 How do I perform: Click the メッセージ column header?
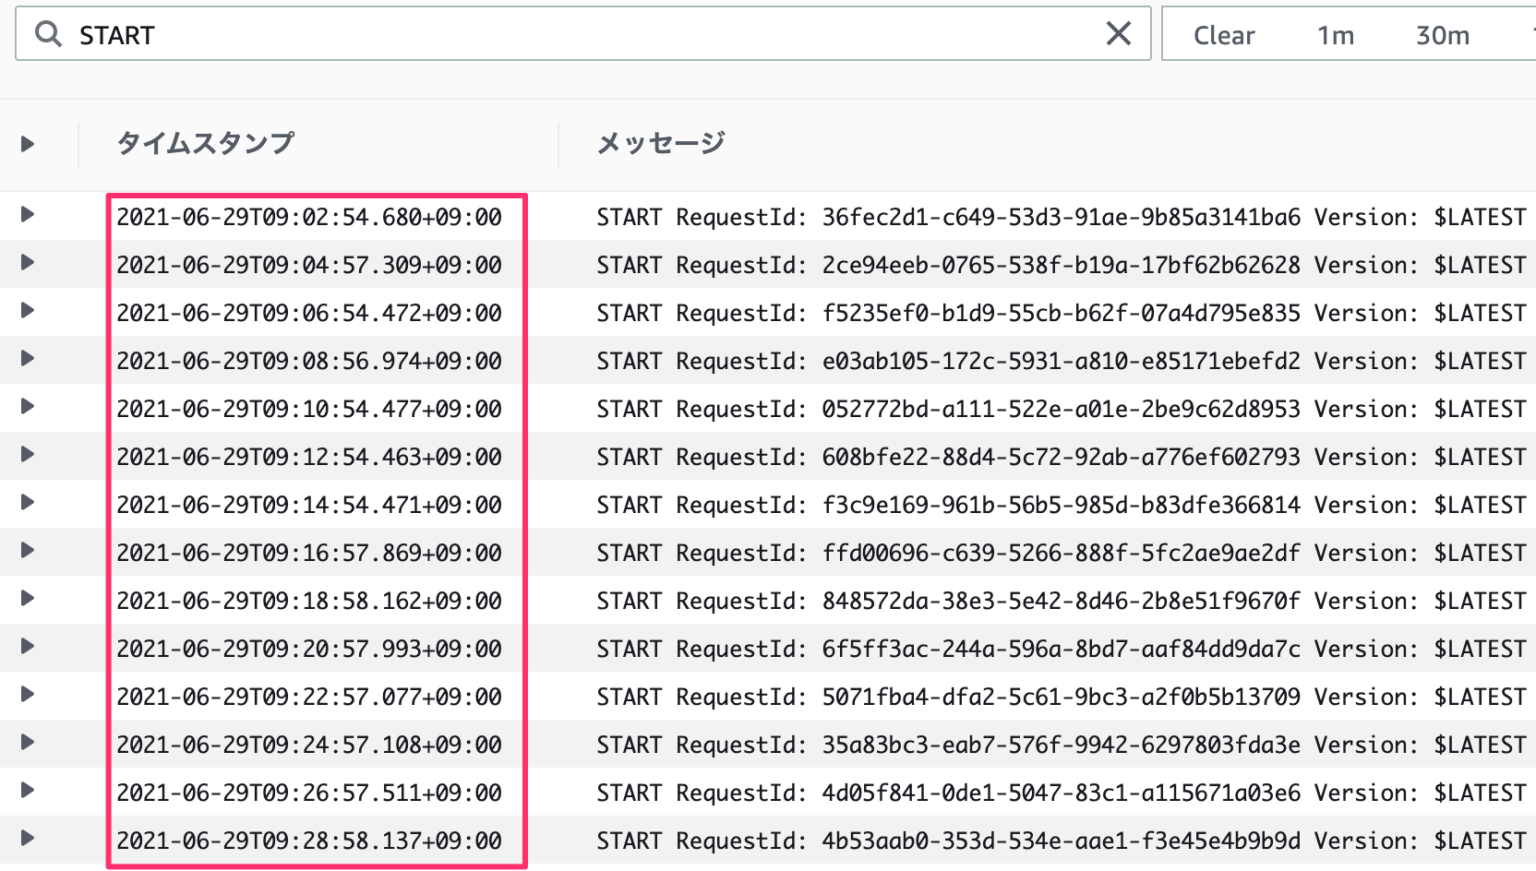pos(660,143)
